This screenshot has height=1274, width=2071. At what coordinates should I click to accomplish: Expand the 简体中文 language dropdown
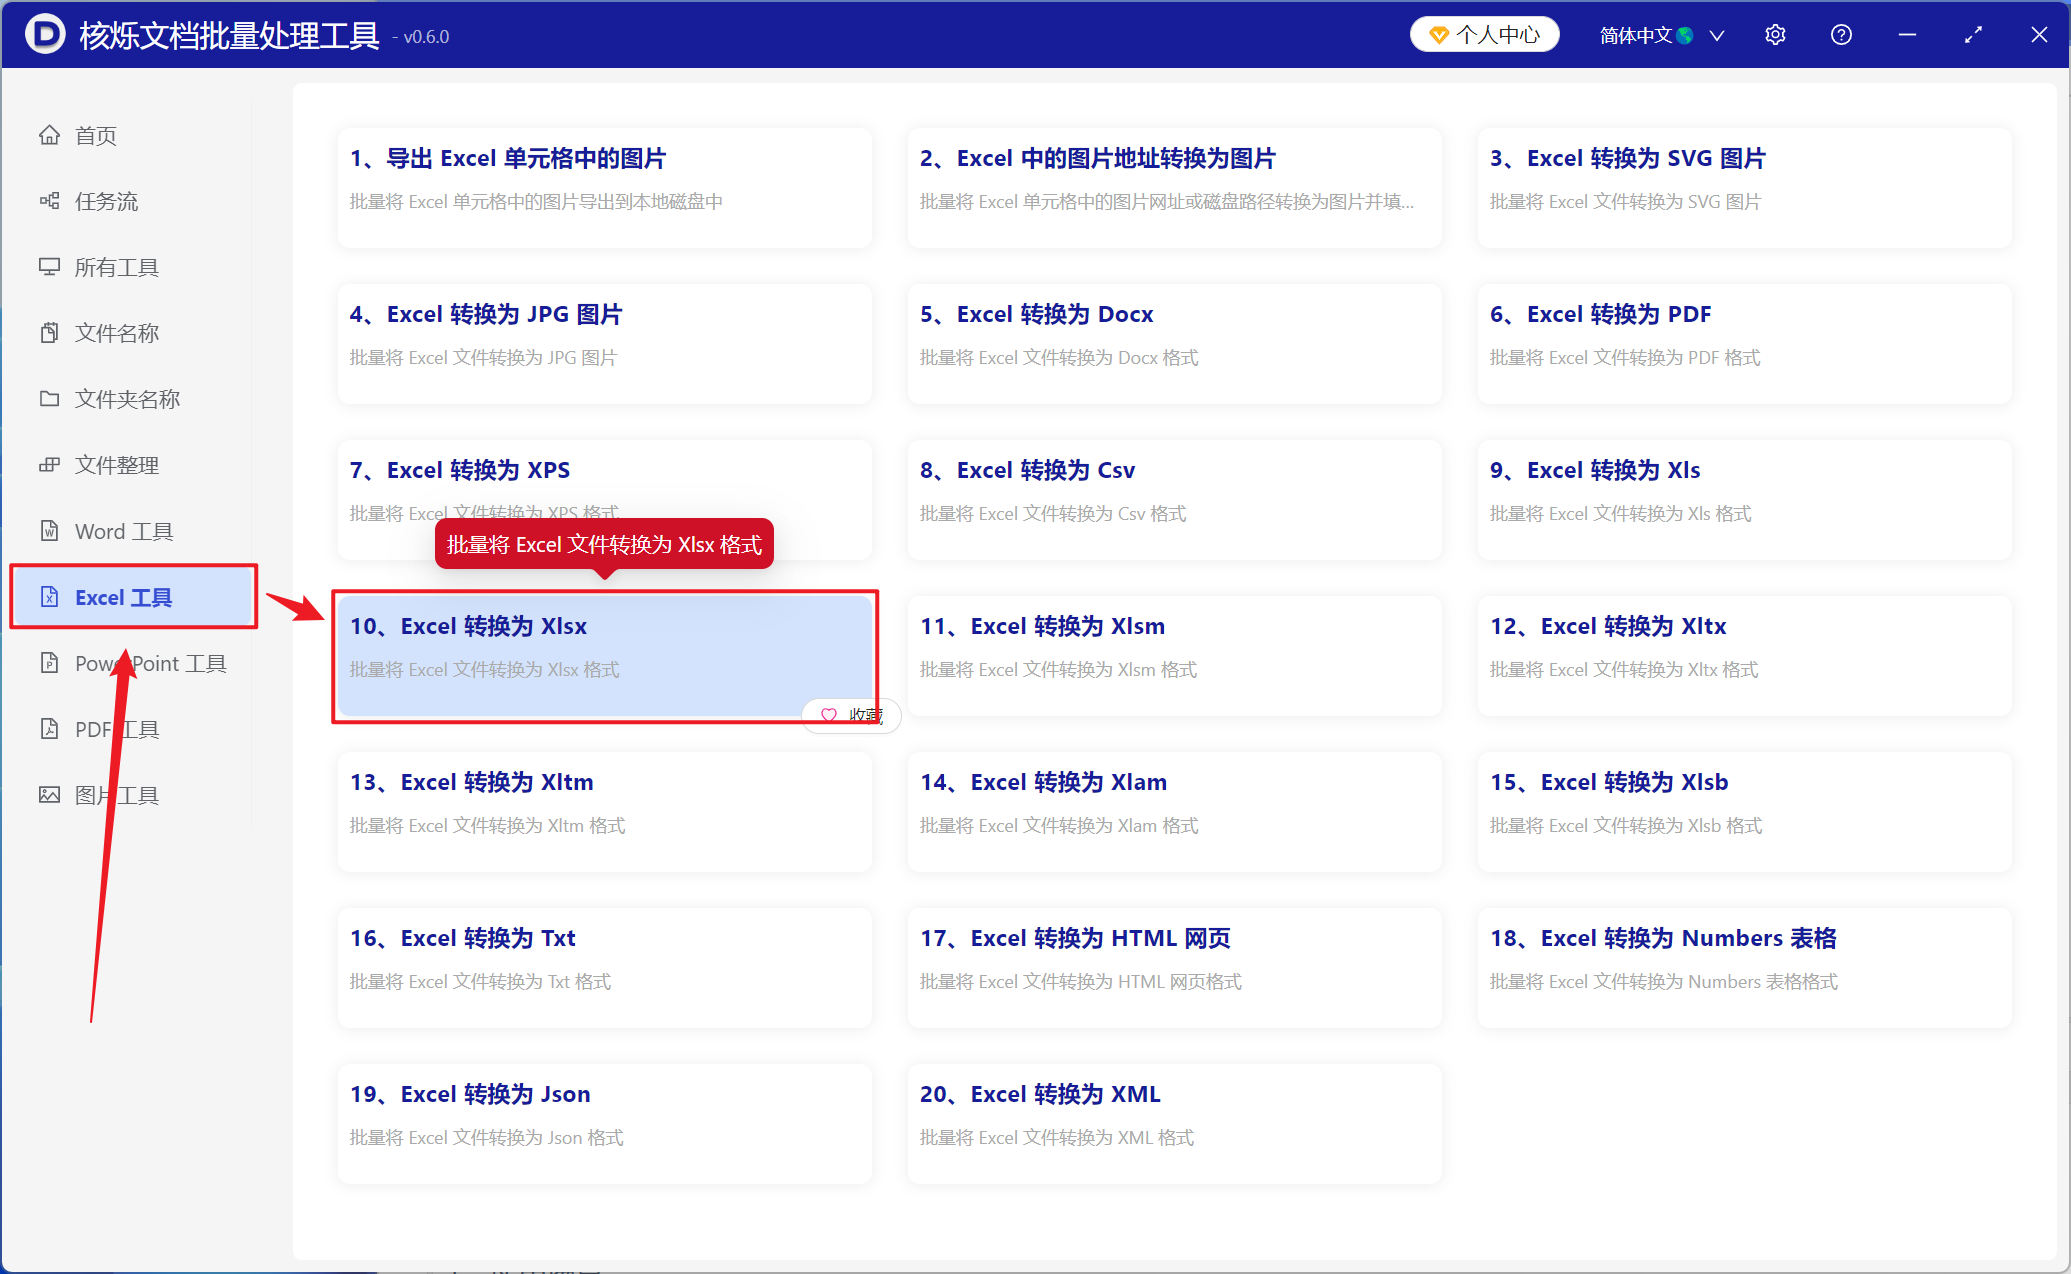1660,35
